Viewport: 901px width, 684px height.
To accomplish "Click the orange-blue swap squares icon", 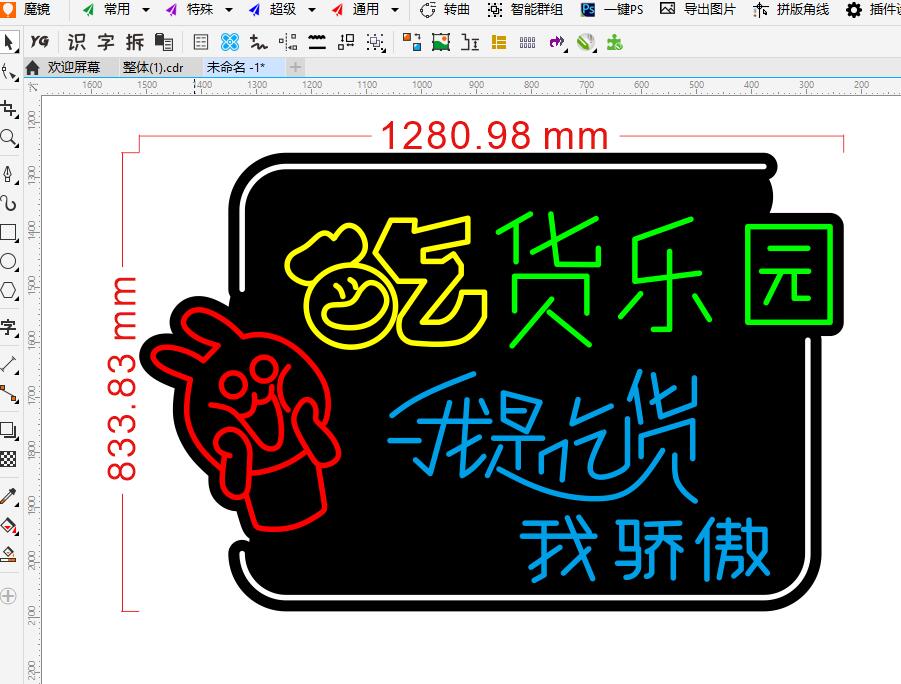I will (x=412, y=42).
